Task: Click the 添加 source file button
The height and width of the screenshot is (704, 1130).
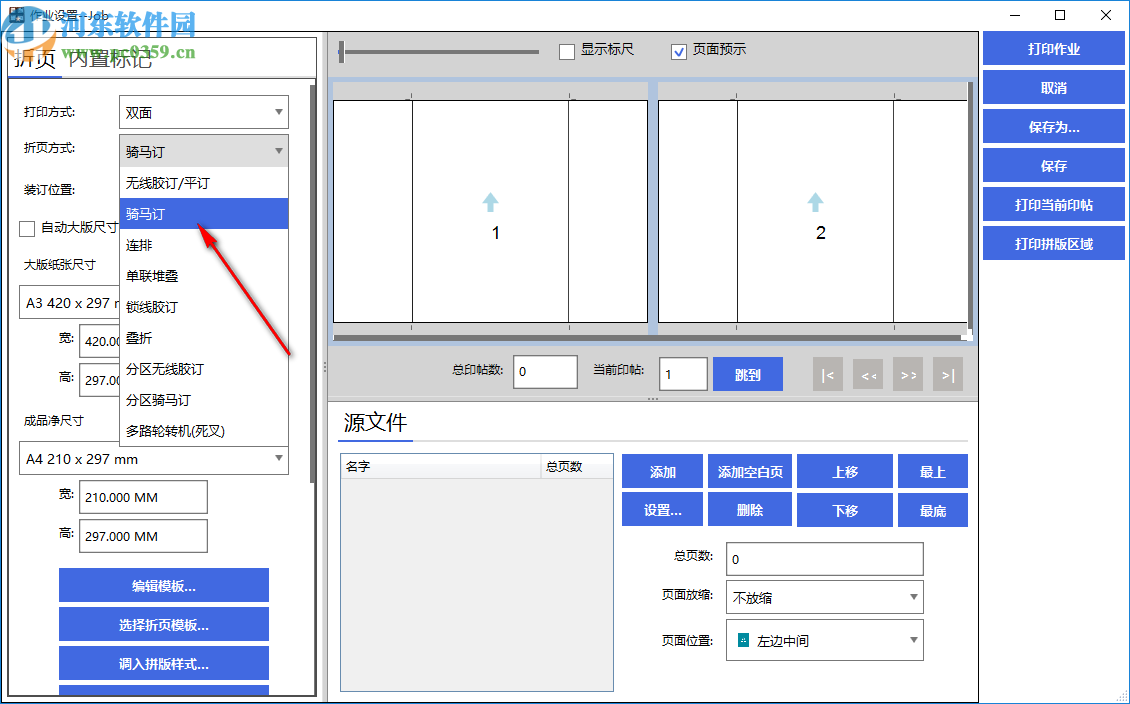Action: pos(662,472)
